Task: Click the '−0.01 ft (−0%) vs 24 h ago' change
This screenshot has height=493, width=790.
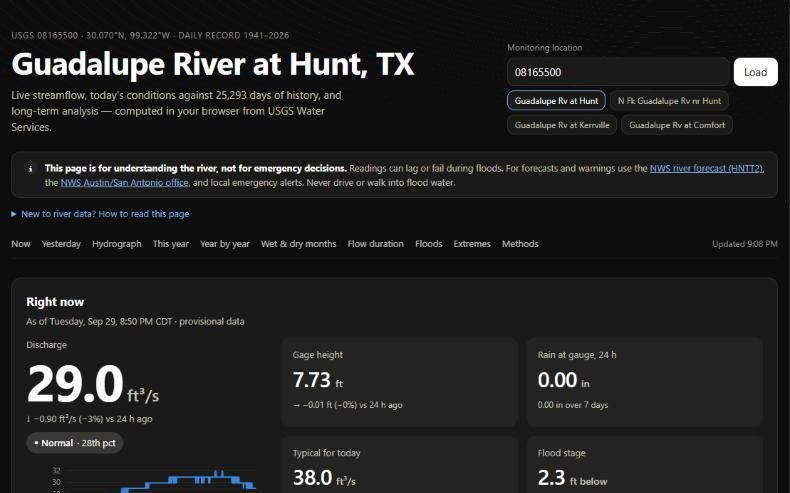Action: click(x=348, y=405)
